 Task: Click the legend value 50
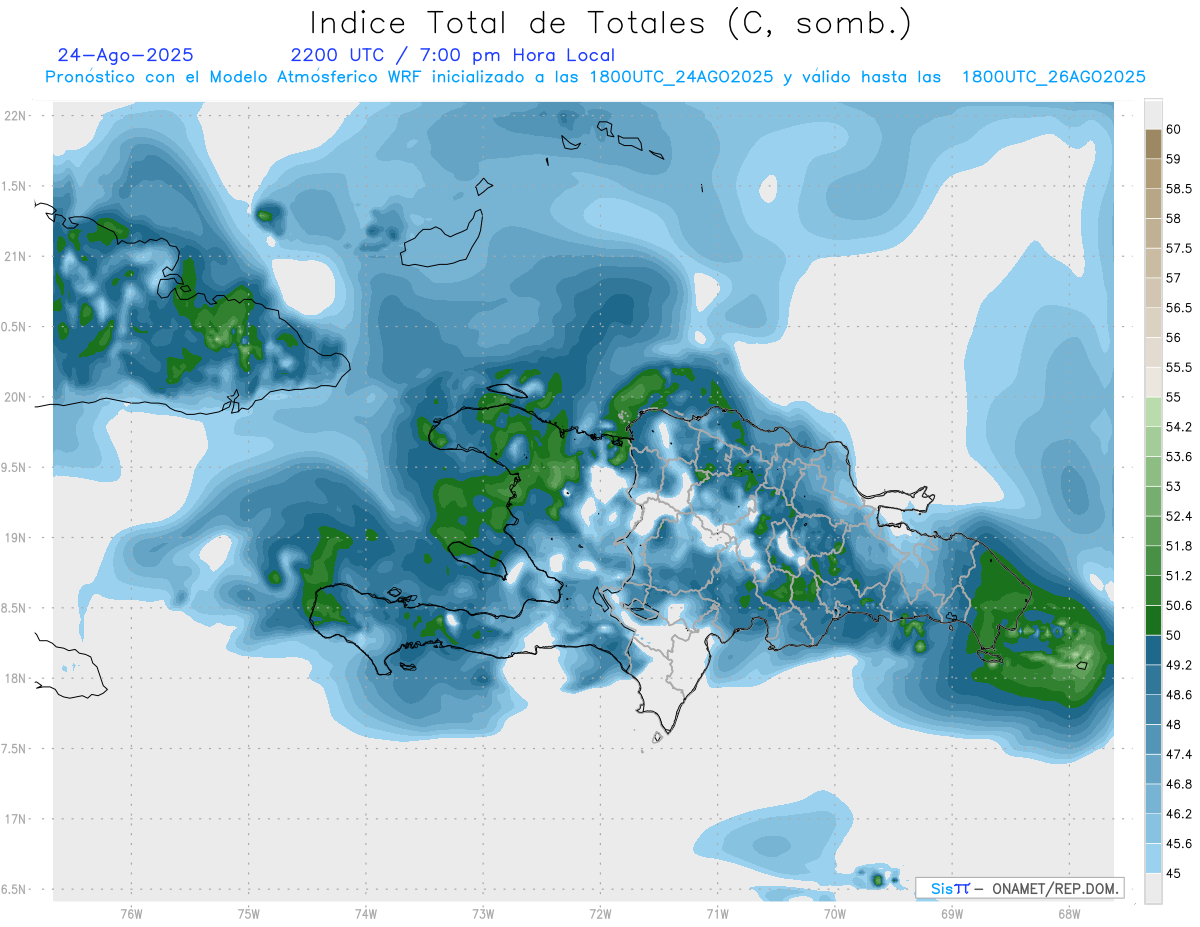point(1174,635)
